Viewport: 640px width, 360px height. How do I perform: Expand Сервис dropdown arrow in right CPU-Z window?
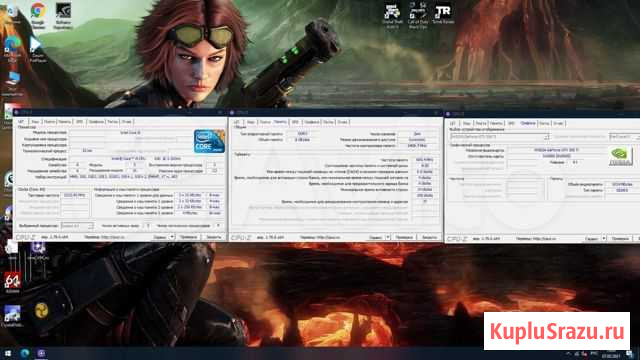tap(604, 239)
